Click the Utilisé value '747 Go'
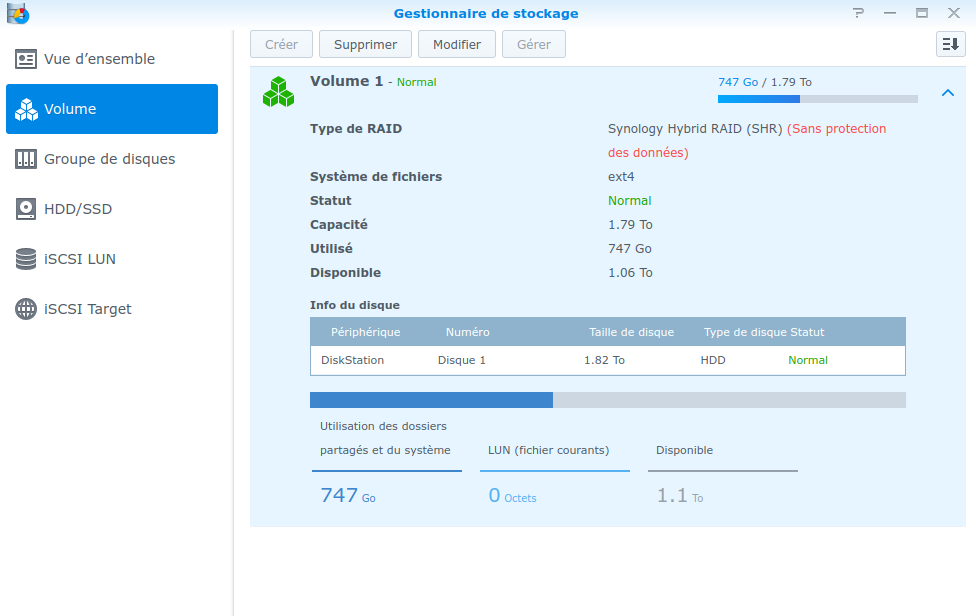976x616 pixels. [630, 249]
